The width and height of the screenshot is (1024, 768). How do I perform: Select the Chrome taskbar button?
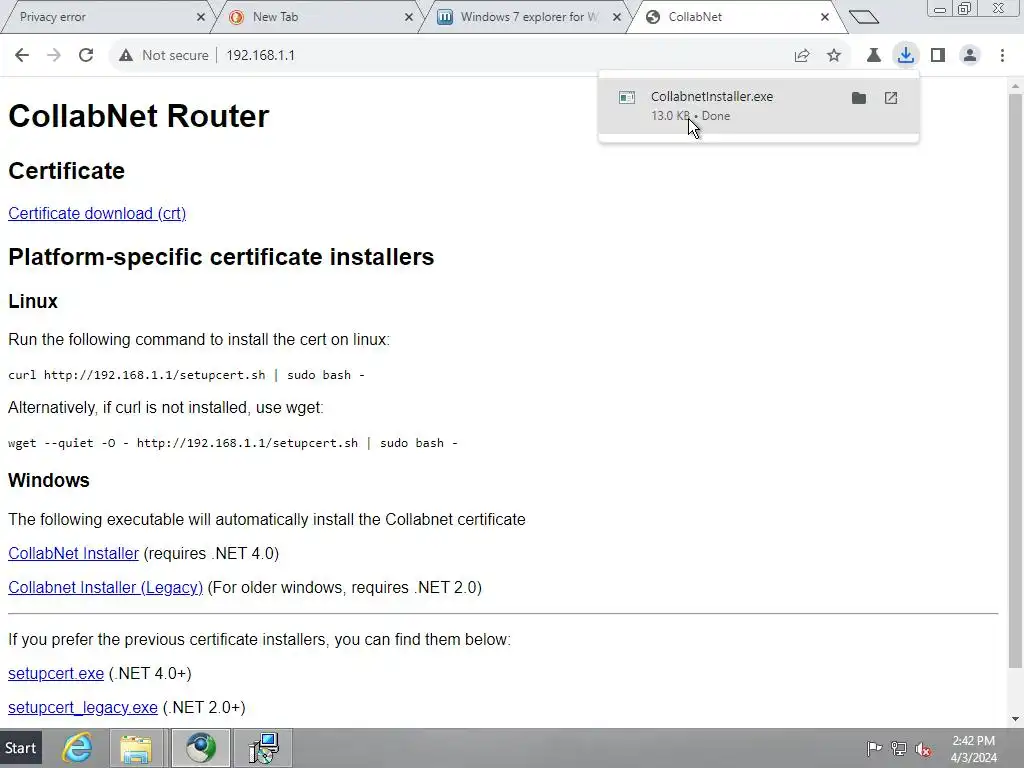pyautogui.click(x=200, y=748)
